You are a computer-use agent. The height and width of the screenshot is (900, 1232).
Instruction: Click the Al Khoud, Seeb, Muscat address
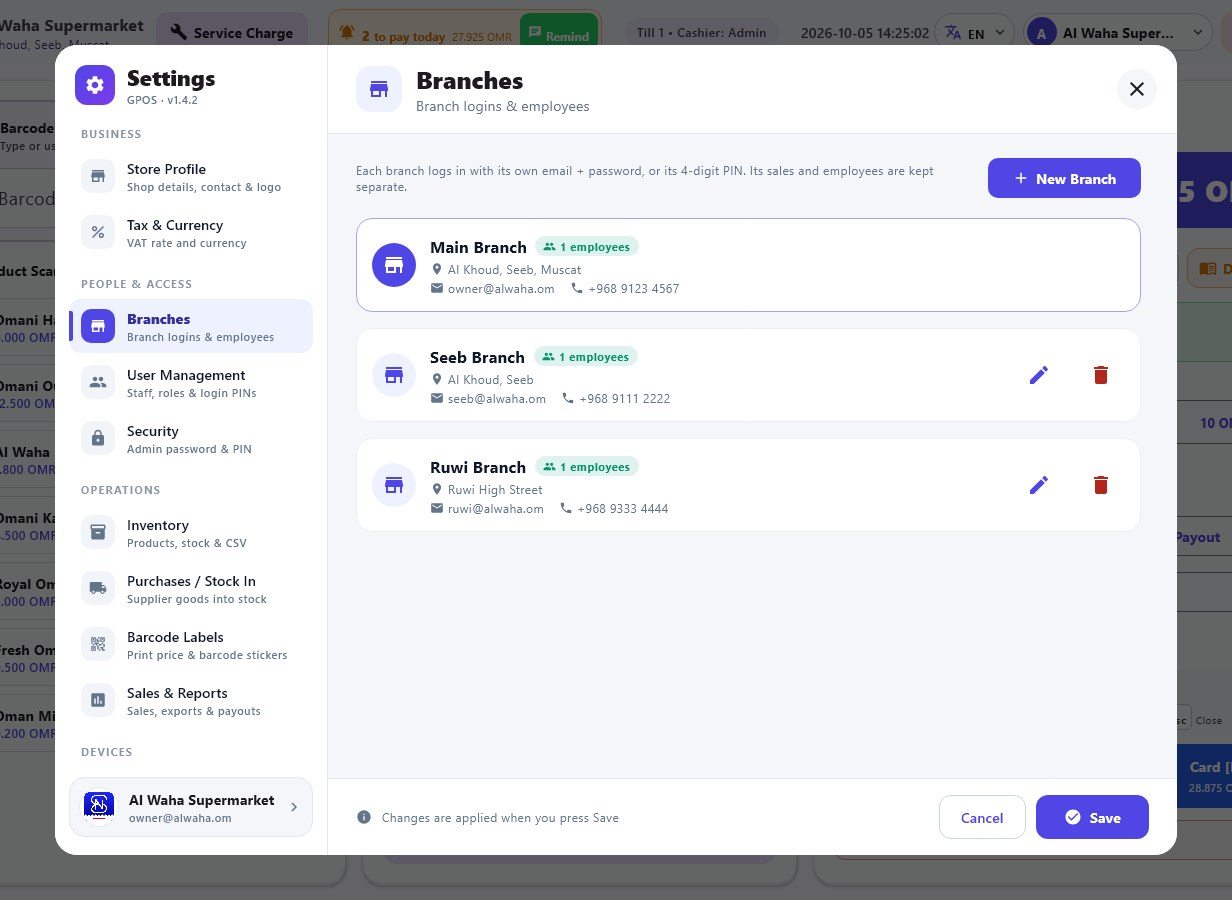point(514,270)
